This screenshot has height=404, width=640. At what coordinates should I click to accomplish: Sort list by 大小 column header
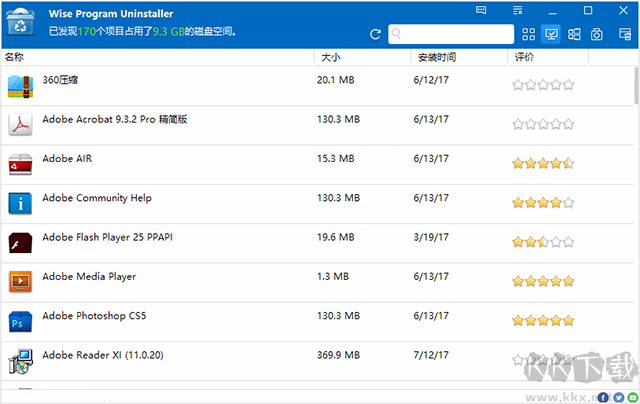pyautogui.click(x=360, y=58)
